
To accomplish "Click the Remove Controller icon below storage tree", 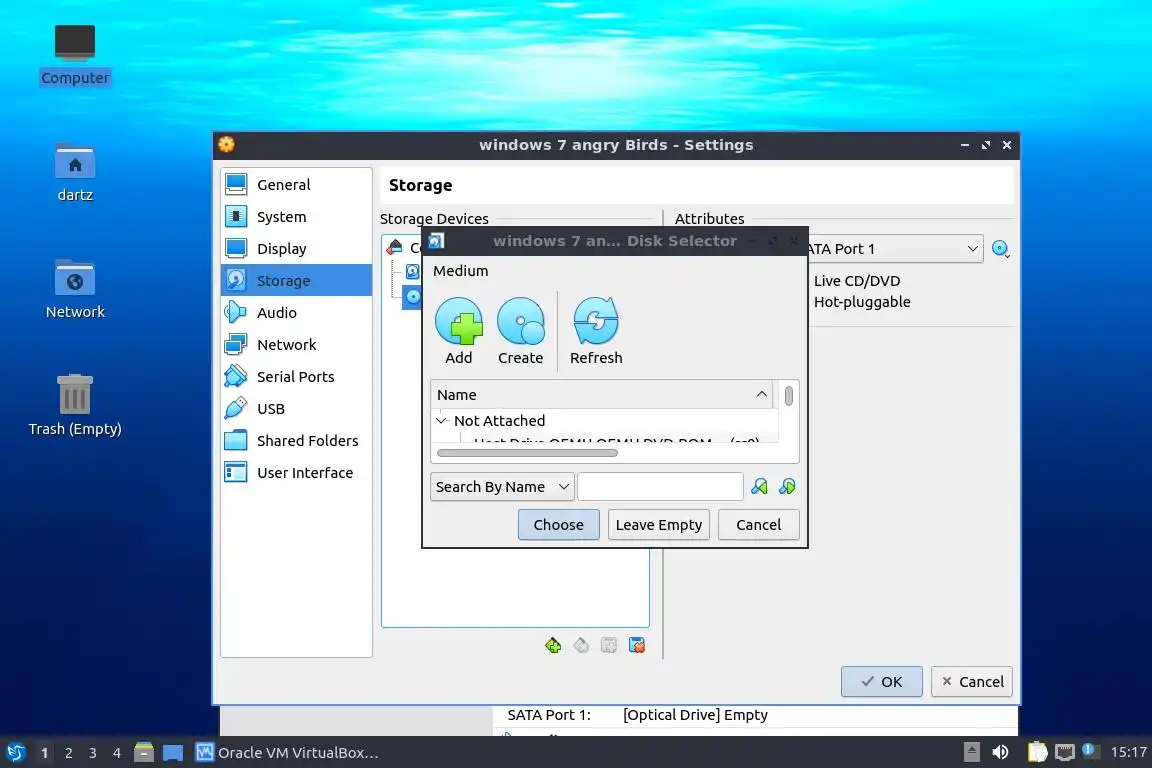I will 581,645.
